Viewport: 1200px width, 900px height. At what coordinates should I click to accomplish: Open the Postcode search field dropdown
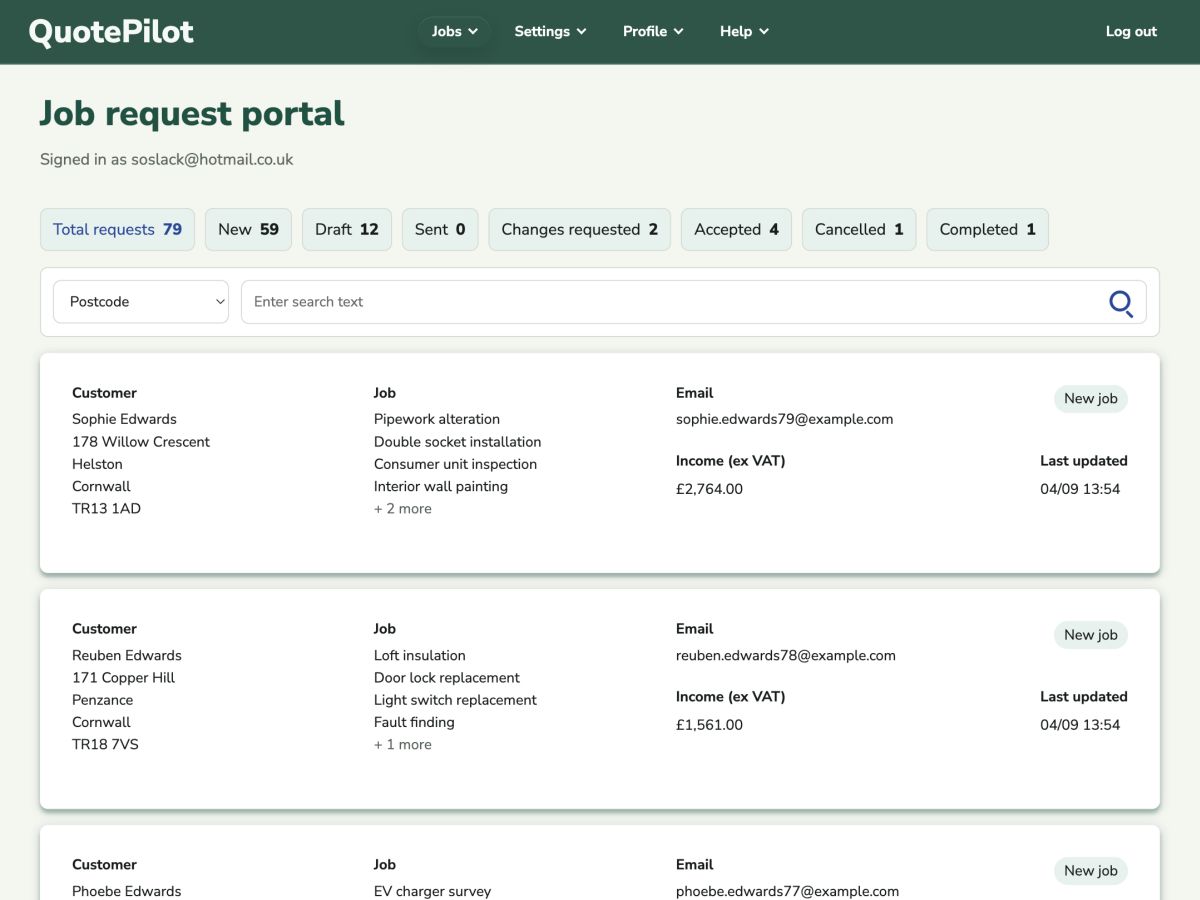pos(141,302)
